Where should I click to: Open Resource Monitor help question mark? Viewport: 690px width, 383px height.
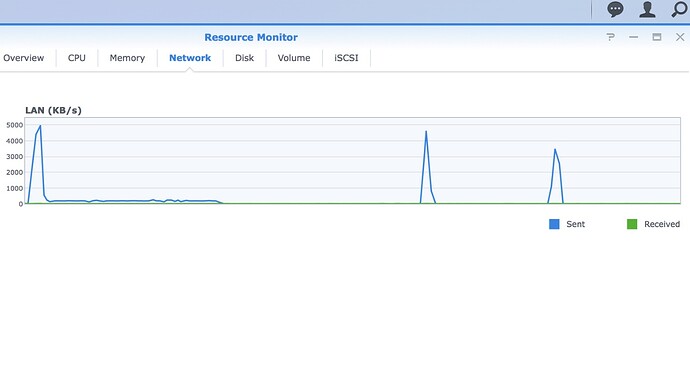610,37
